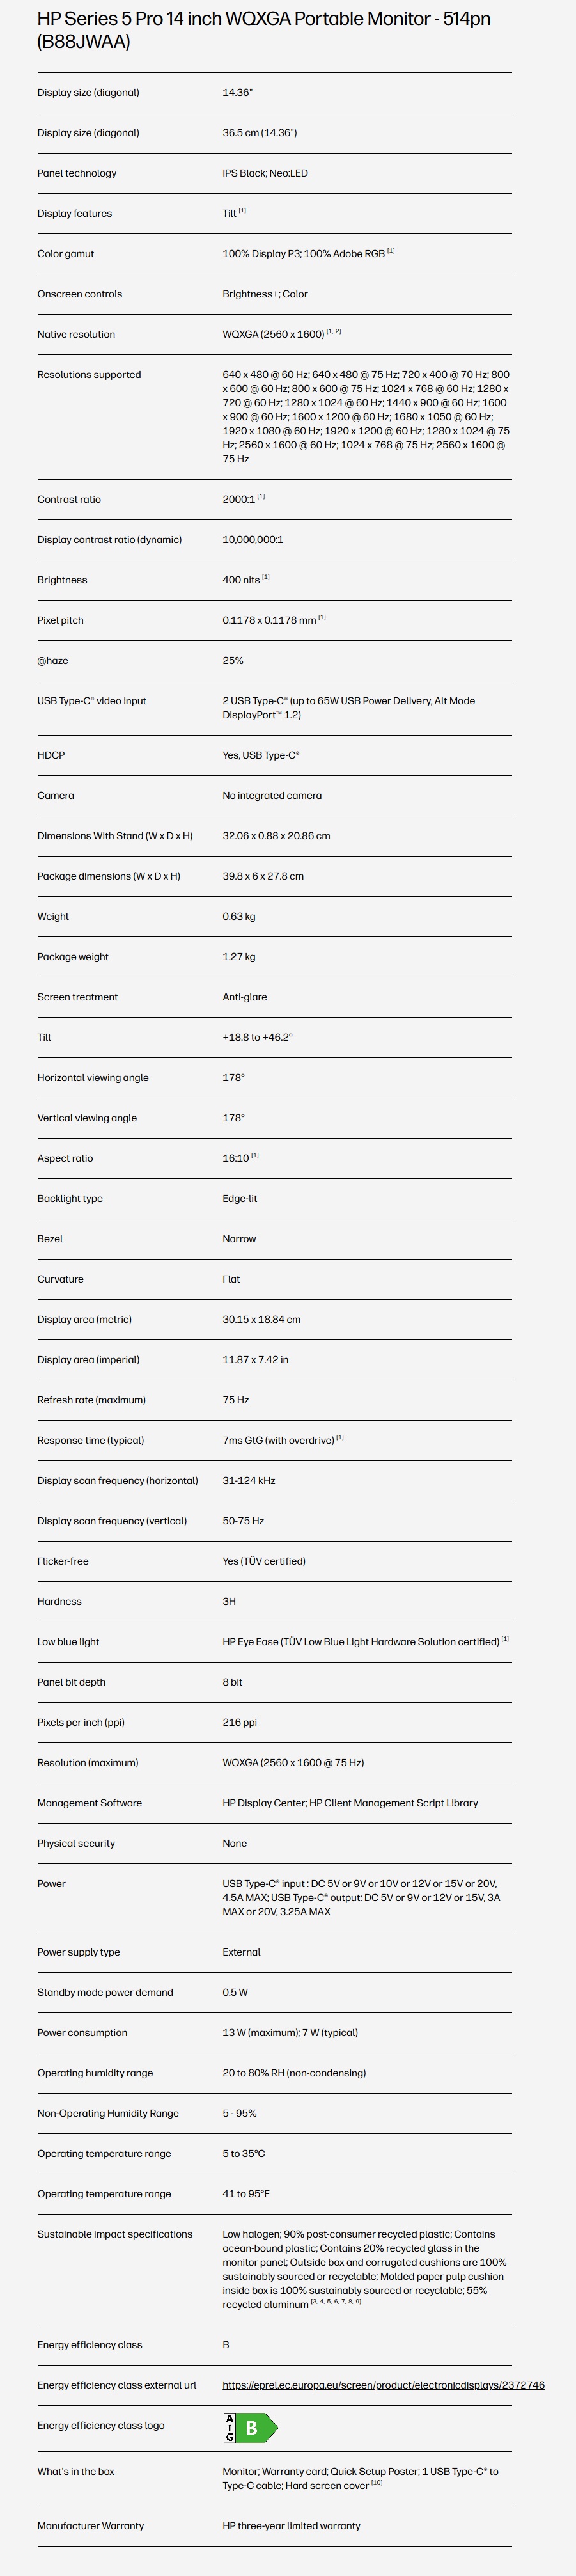Click footnote 1 after HP Eye Ease text
Screen dimensions: 576x2576
pyautogui.click(x=505, y=1639)
